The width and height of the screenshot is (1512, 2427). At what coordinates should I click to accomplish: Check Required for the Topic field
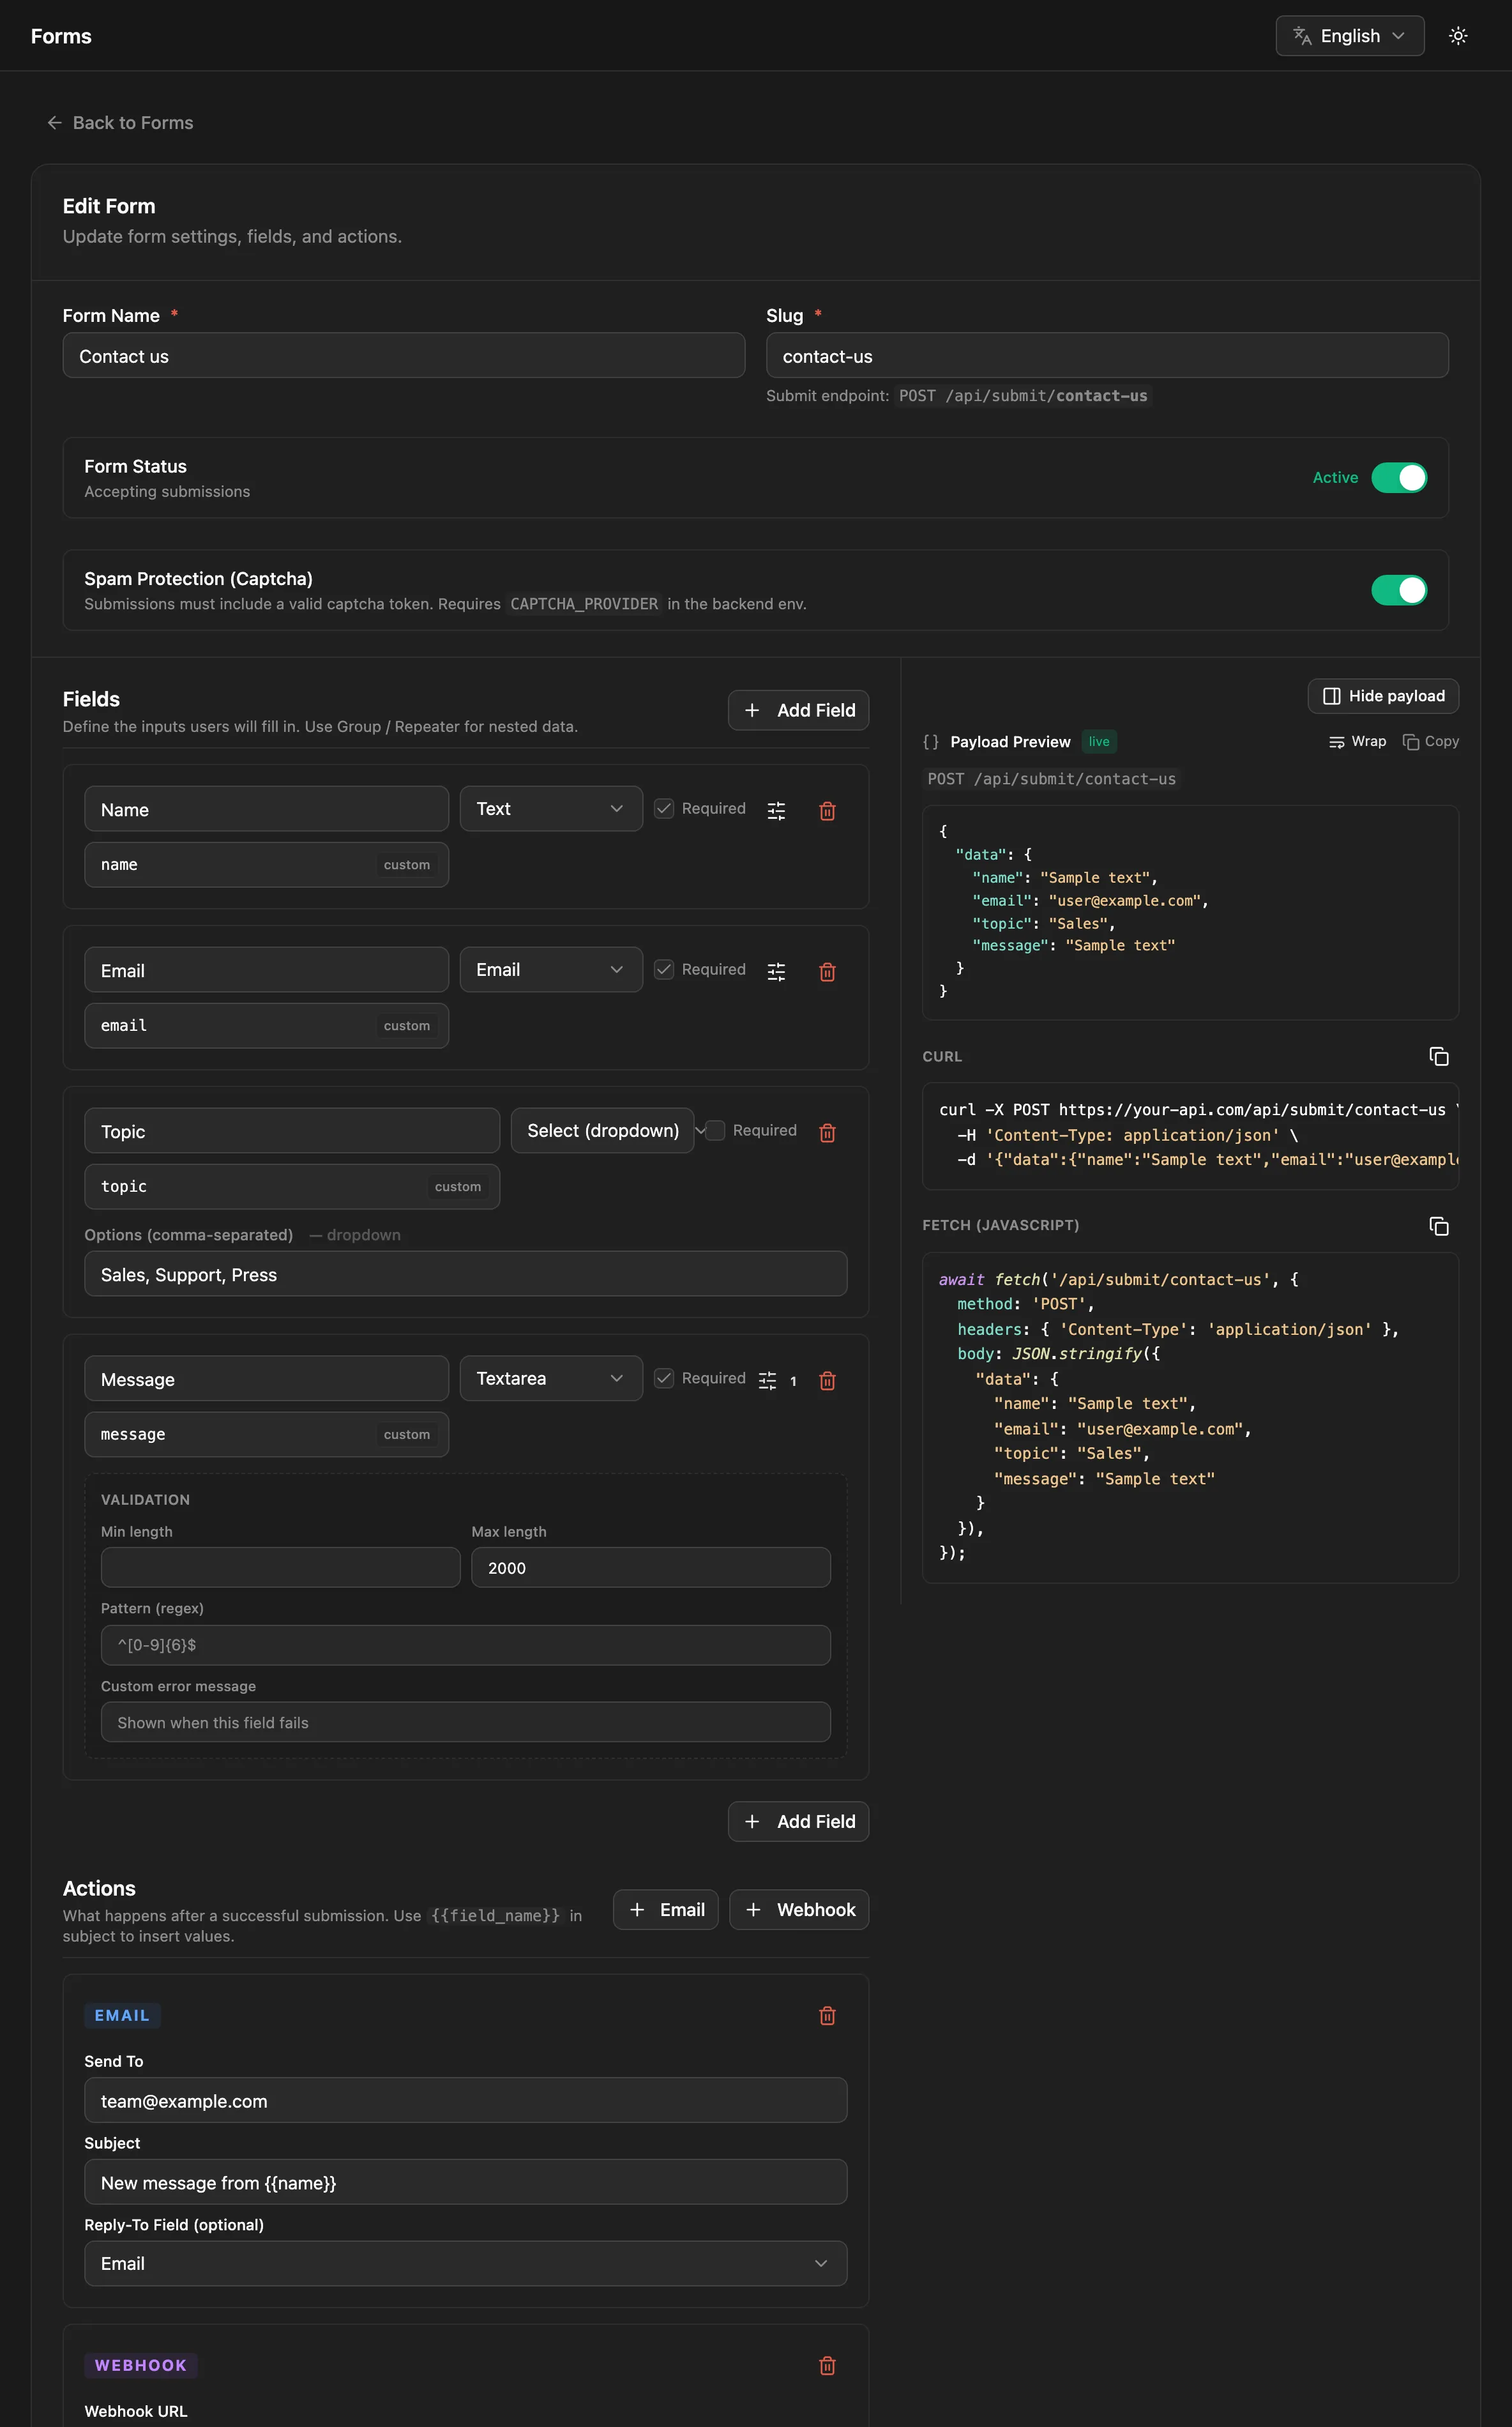[715, 1130]
